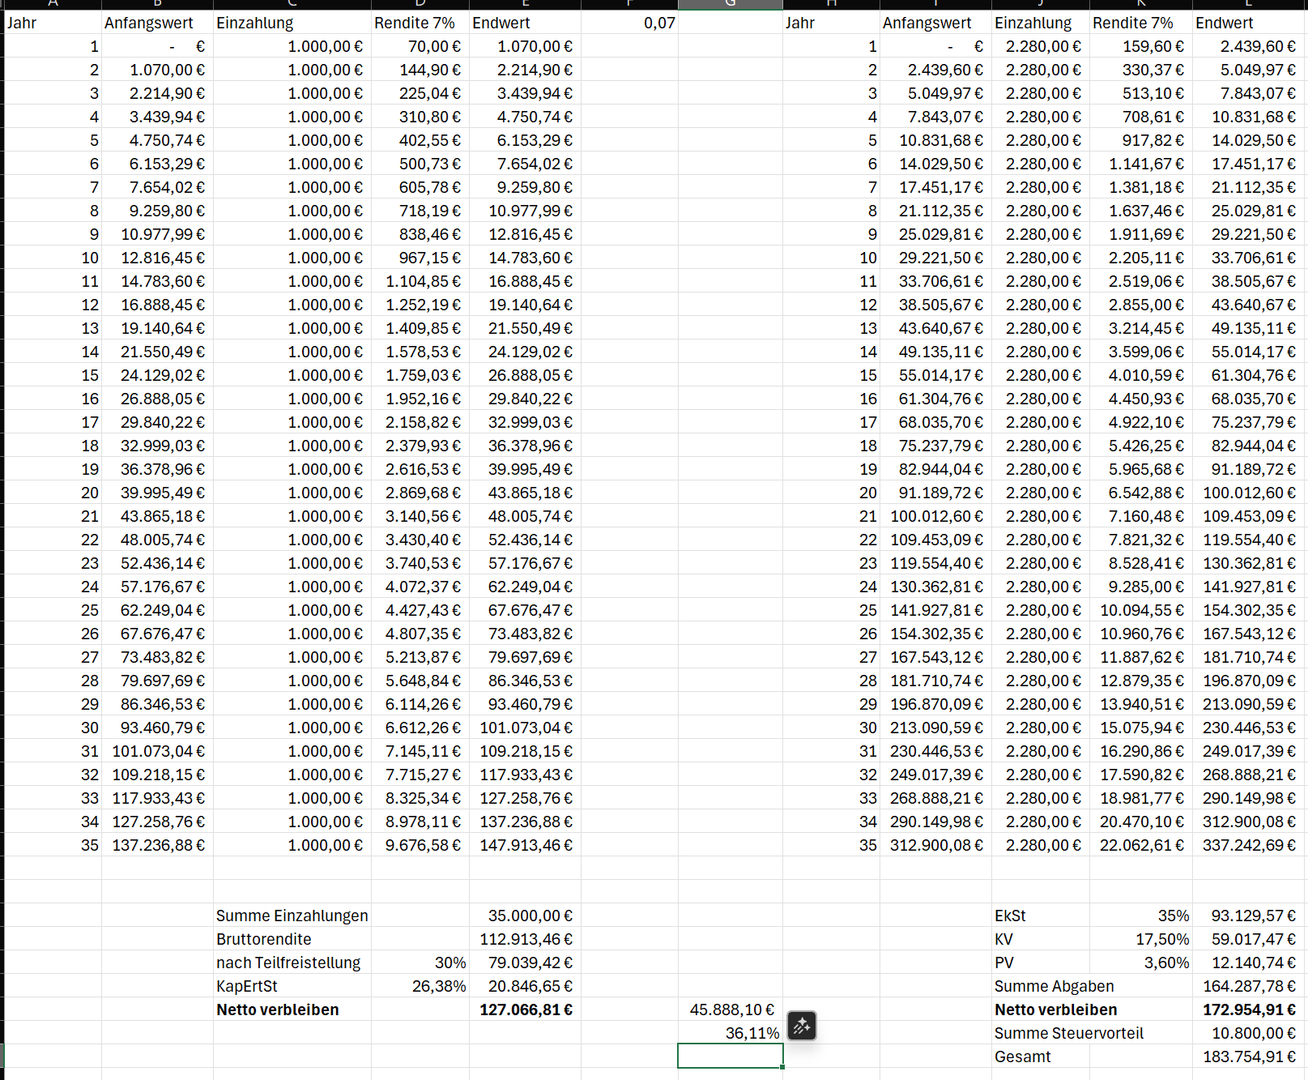
Task: Click the 'Summe Einzahlungen' label cell
Action: pos(291,916)
